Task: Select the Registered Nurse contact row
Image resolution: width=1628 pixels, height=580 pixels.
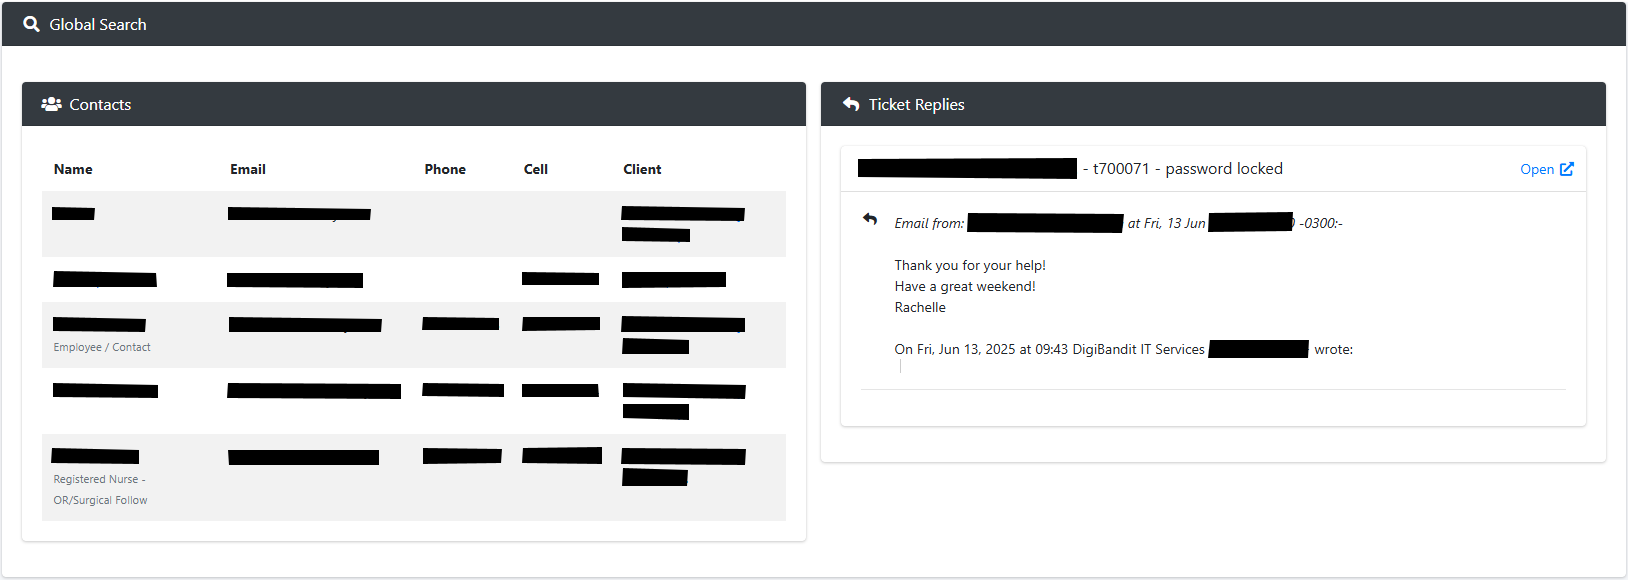Action: coord(414,477)
